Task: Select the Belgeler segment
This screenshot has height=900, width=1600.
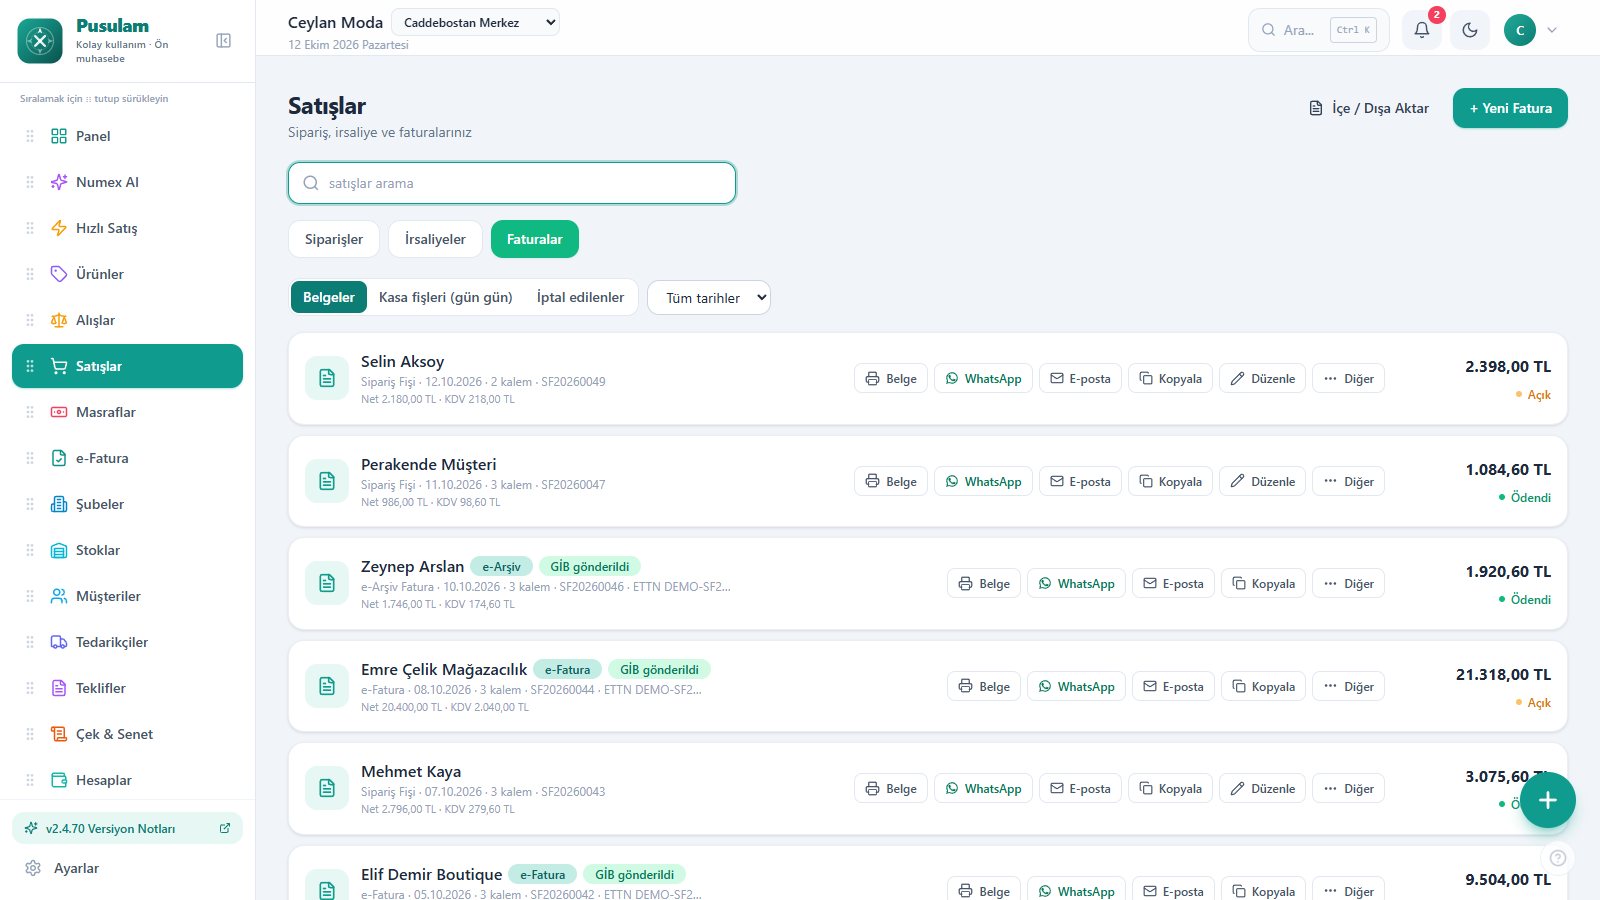Action: (329, 297)
